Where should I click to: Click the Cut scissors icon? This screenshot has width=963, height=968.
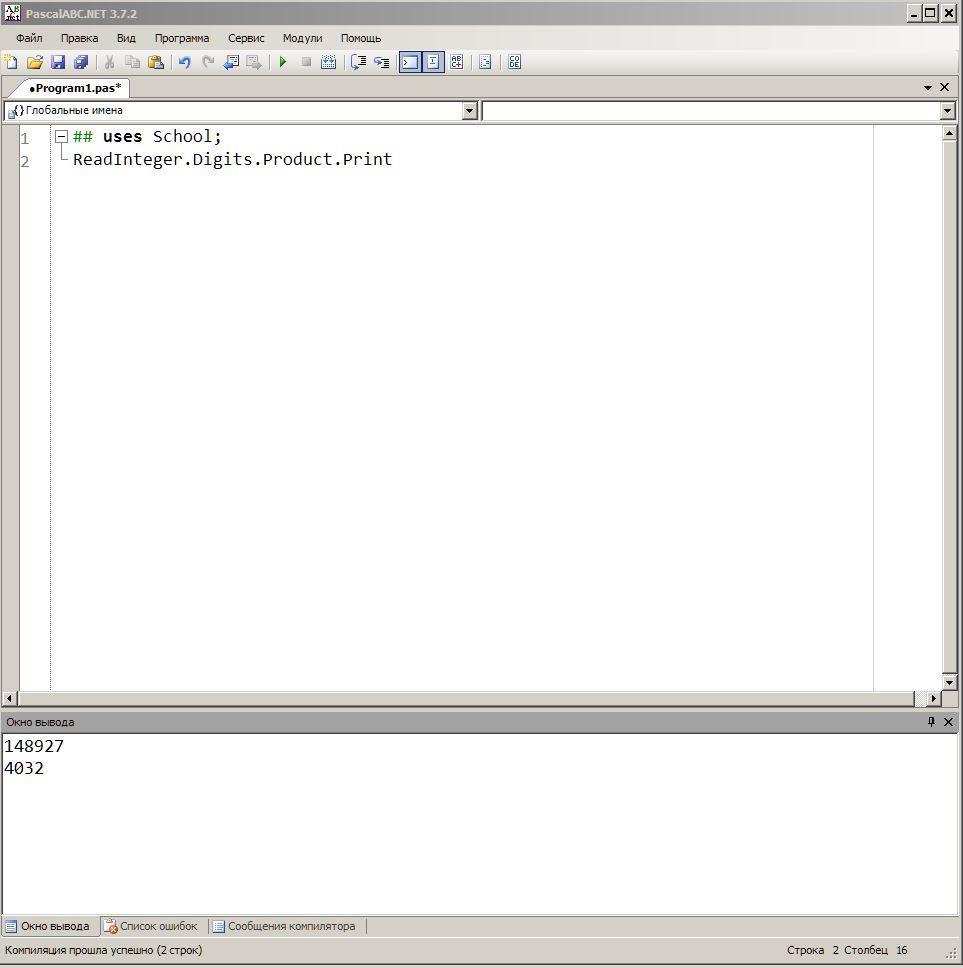tap(109, 62)
